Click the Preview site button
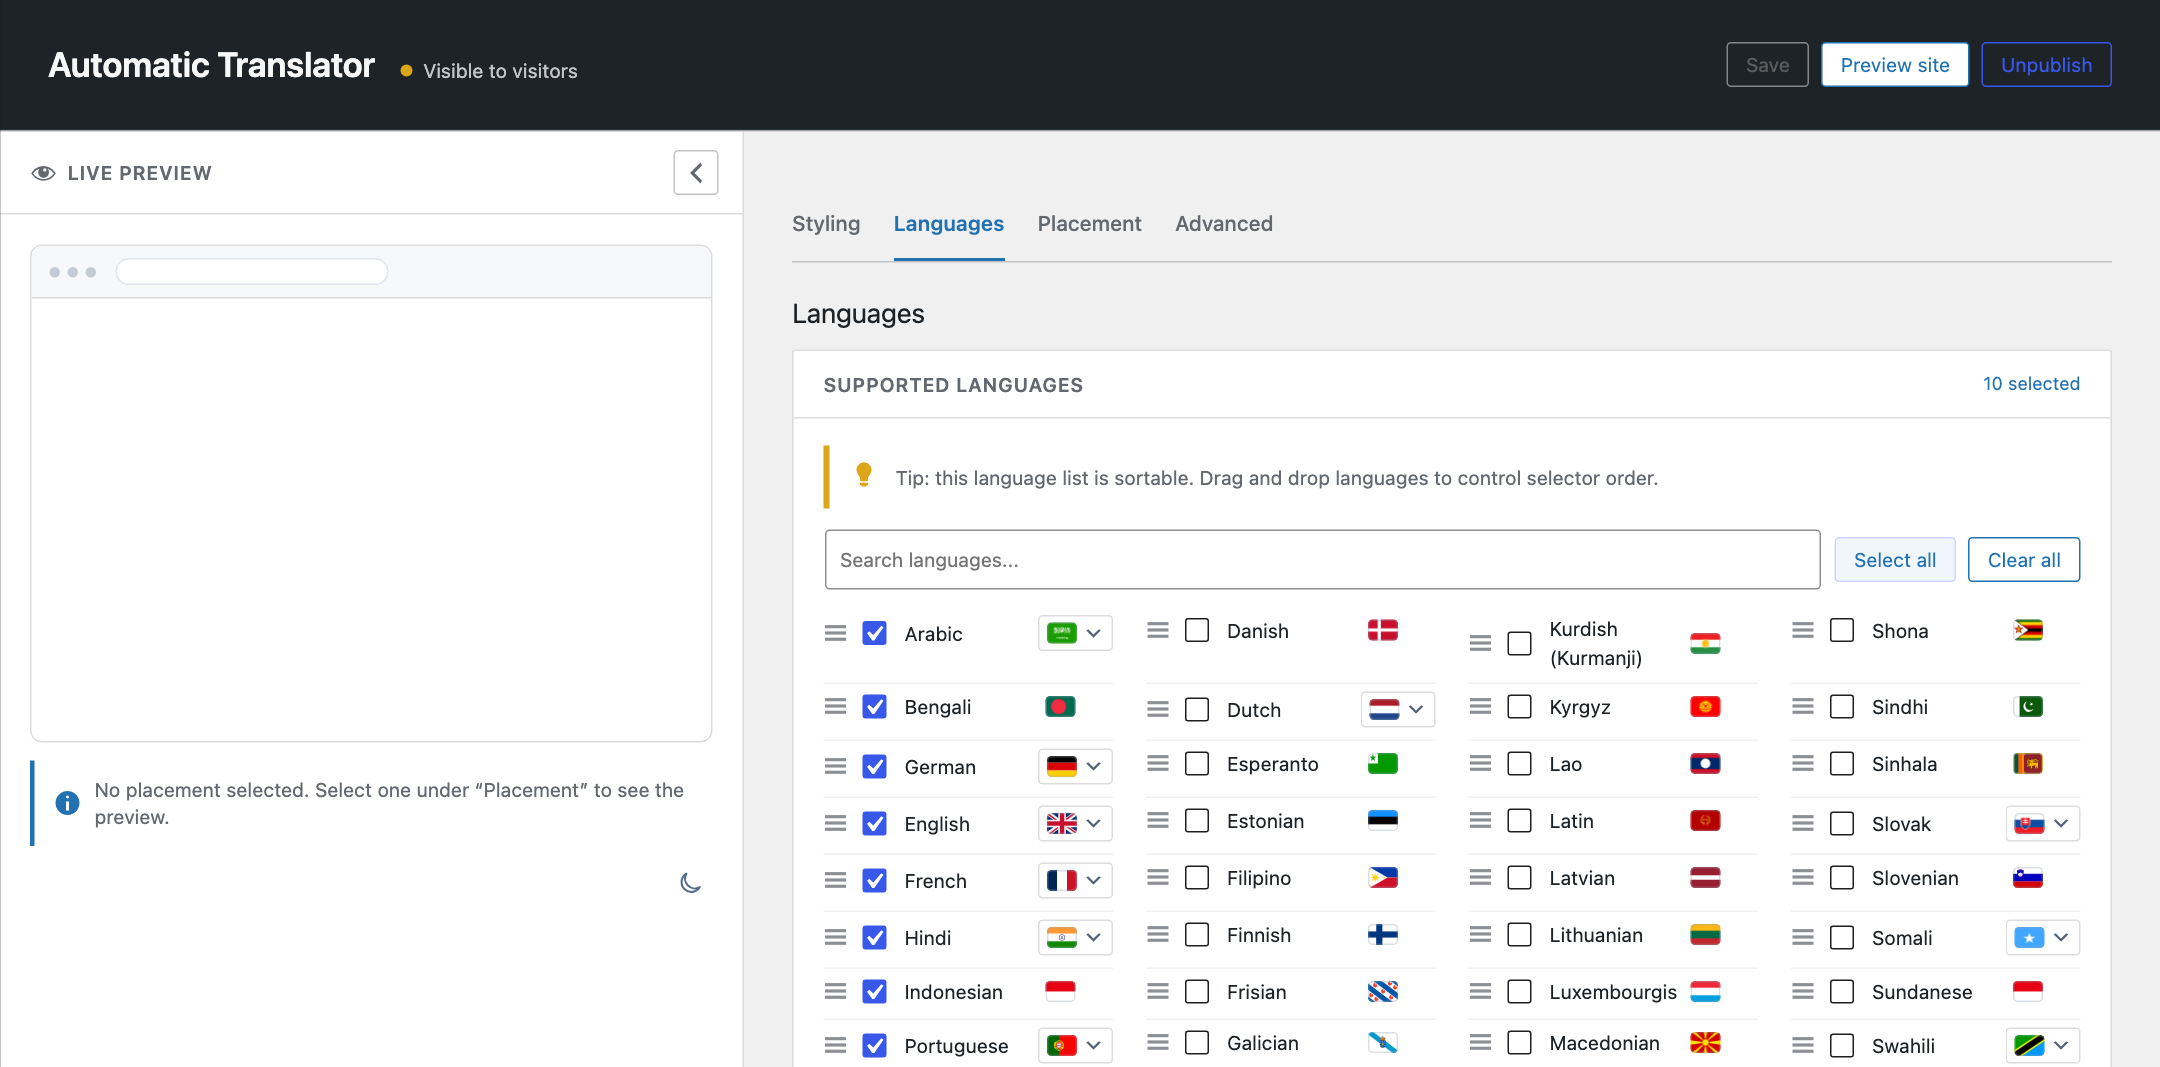The height and width of the screenshot is (1067, 2160). coord(1895,65)
